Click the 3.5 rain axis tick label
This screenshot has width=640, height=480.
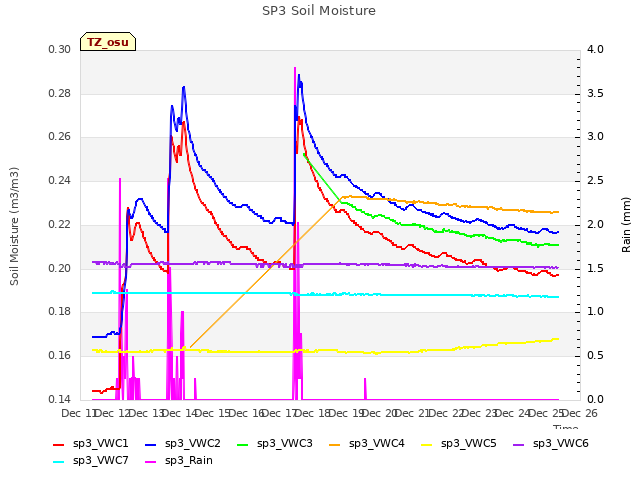595,93
